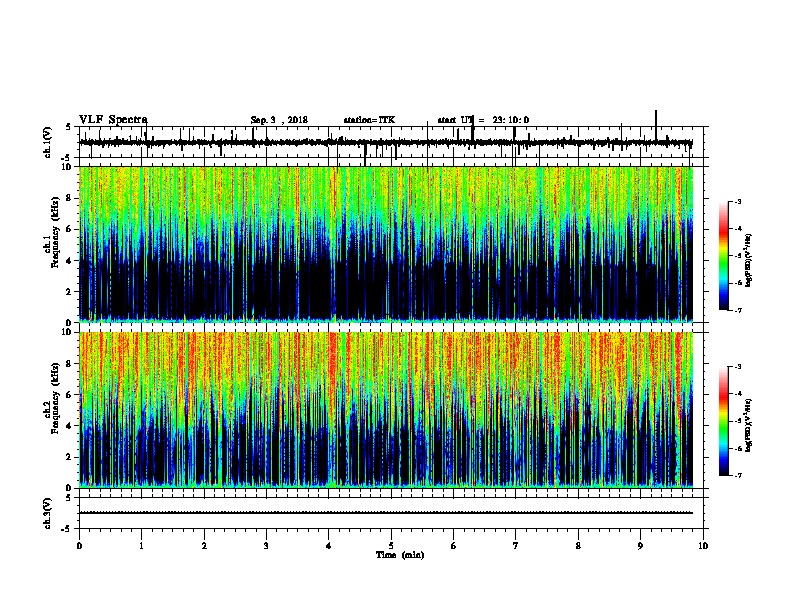Screen dimensions: 792x612
Task: Click time axis tick label "9"
Action: tap(640, 546)
